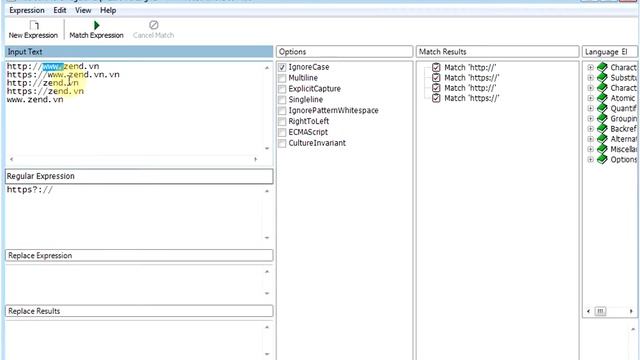Click Input Text scroll-down arrow
The height and width of the screenshot is (360, 640).
(x=267, y=149)
